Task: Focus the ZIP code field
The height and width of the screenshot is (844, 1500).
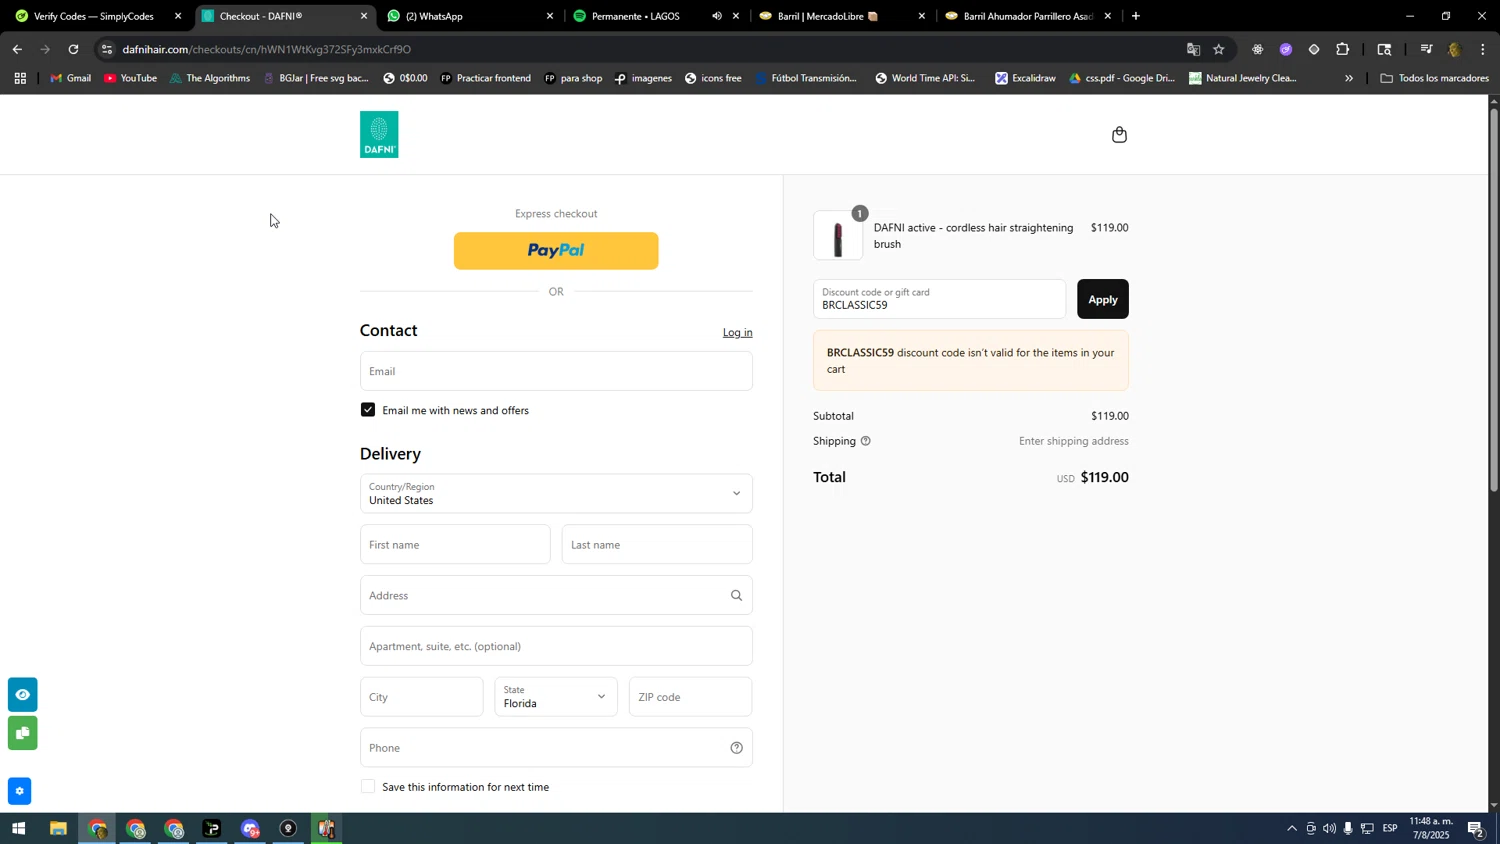Action: 690,697
